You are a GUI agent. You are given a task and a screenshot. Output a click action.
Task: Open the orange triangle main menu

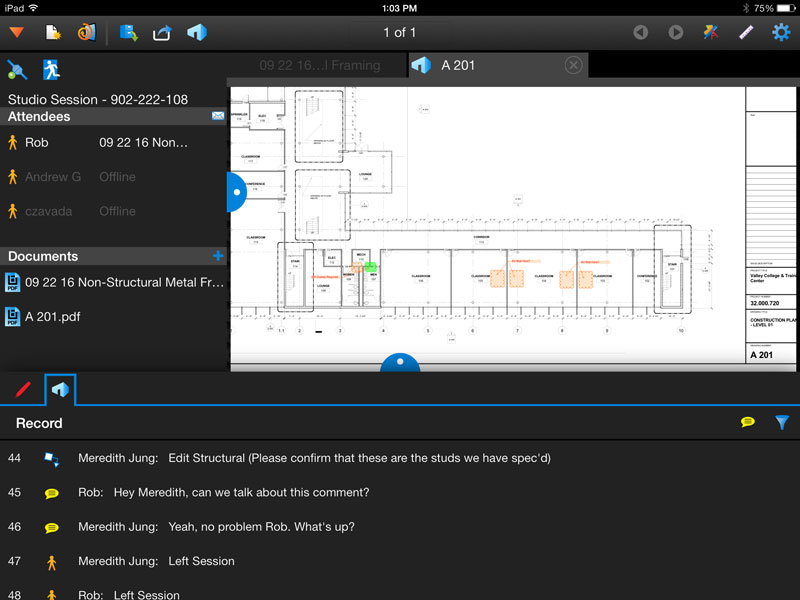[x=16, y=33]
